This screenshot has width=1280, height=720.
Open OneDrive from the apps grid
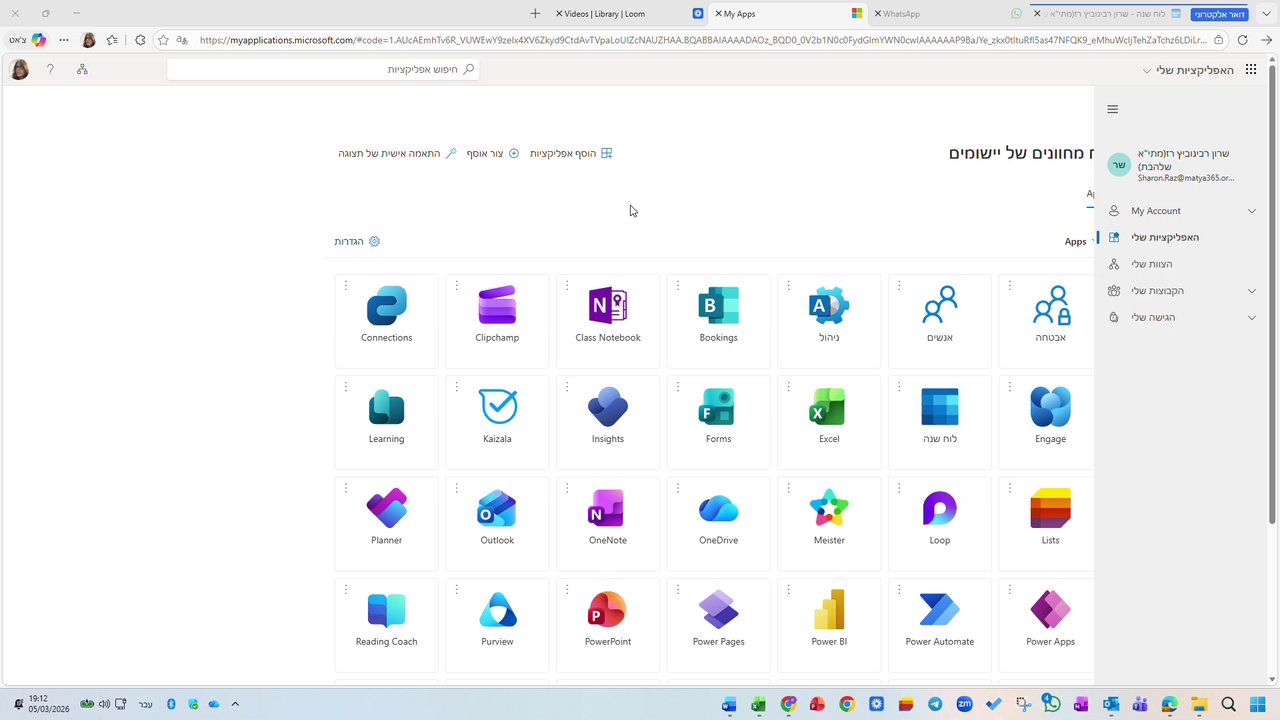point(719,524)
